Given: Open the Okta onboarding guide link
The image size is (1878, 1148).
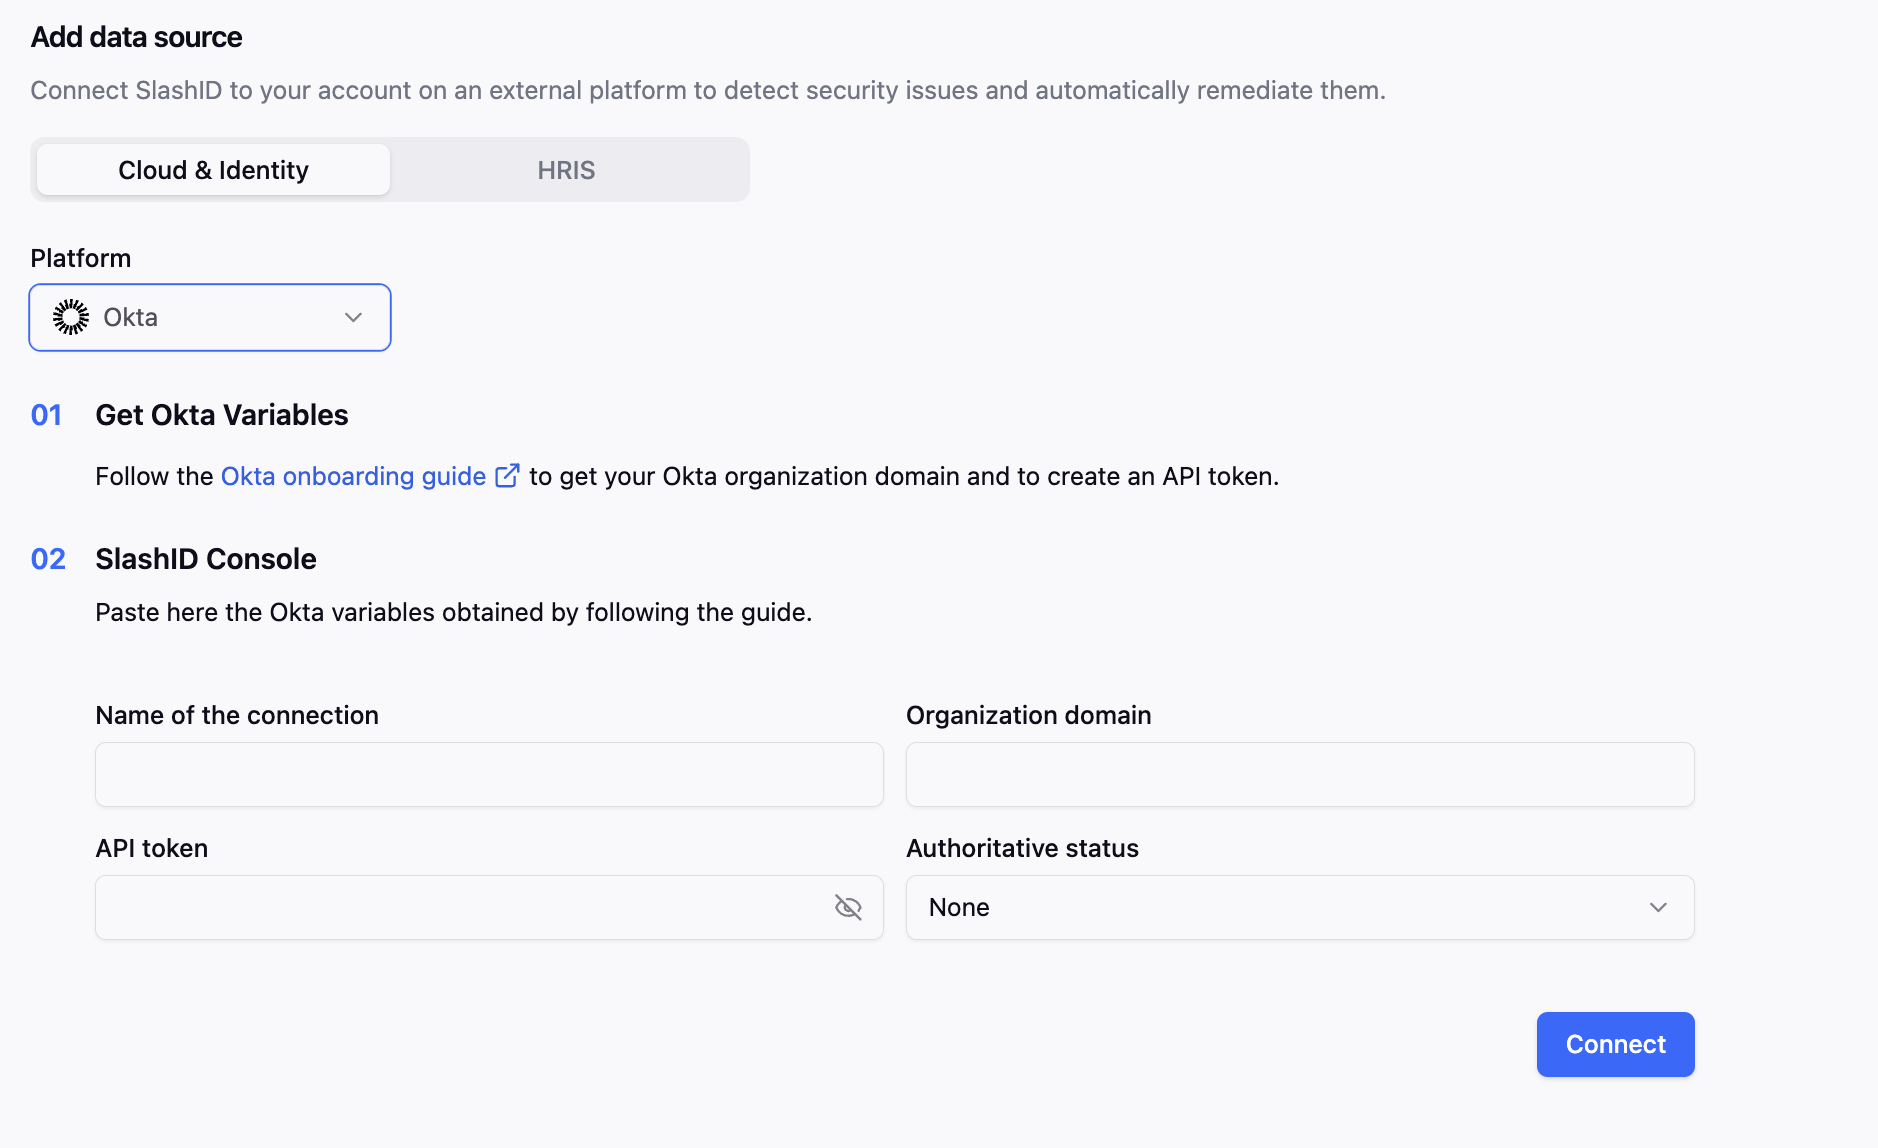Looking at the screenshot, I should click(x=353, y=476).
